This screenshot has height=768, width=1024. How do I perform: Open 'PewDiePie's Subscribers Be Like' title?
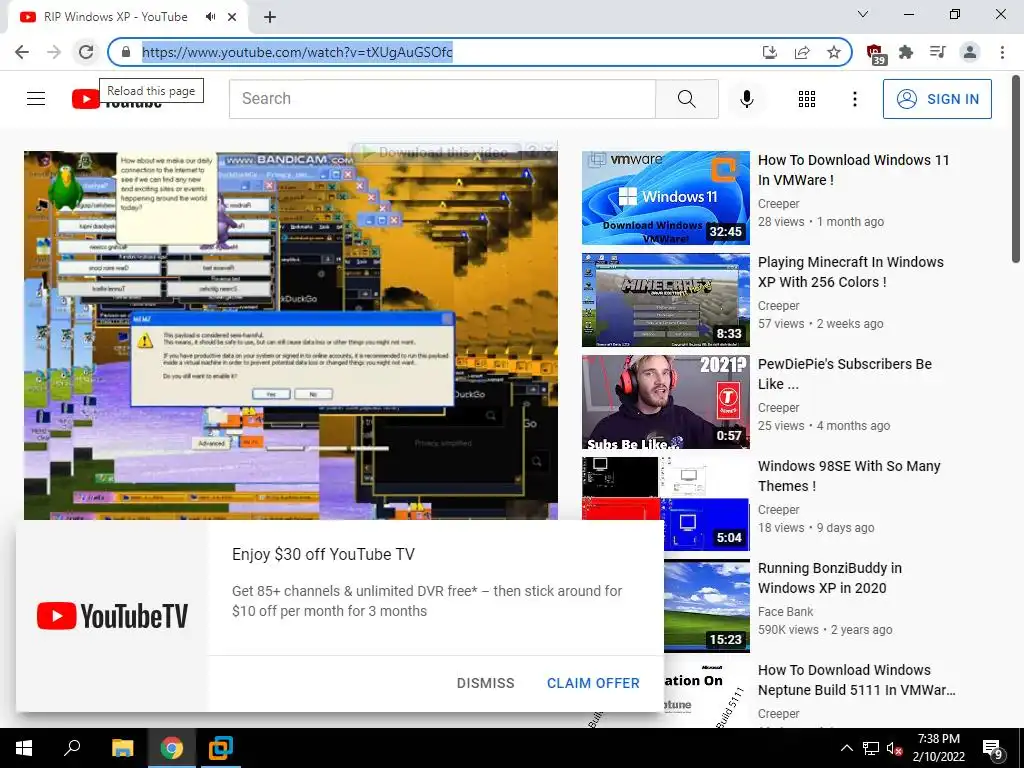click(x=844, y=374)
